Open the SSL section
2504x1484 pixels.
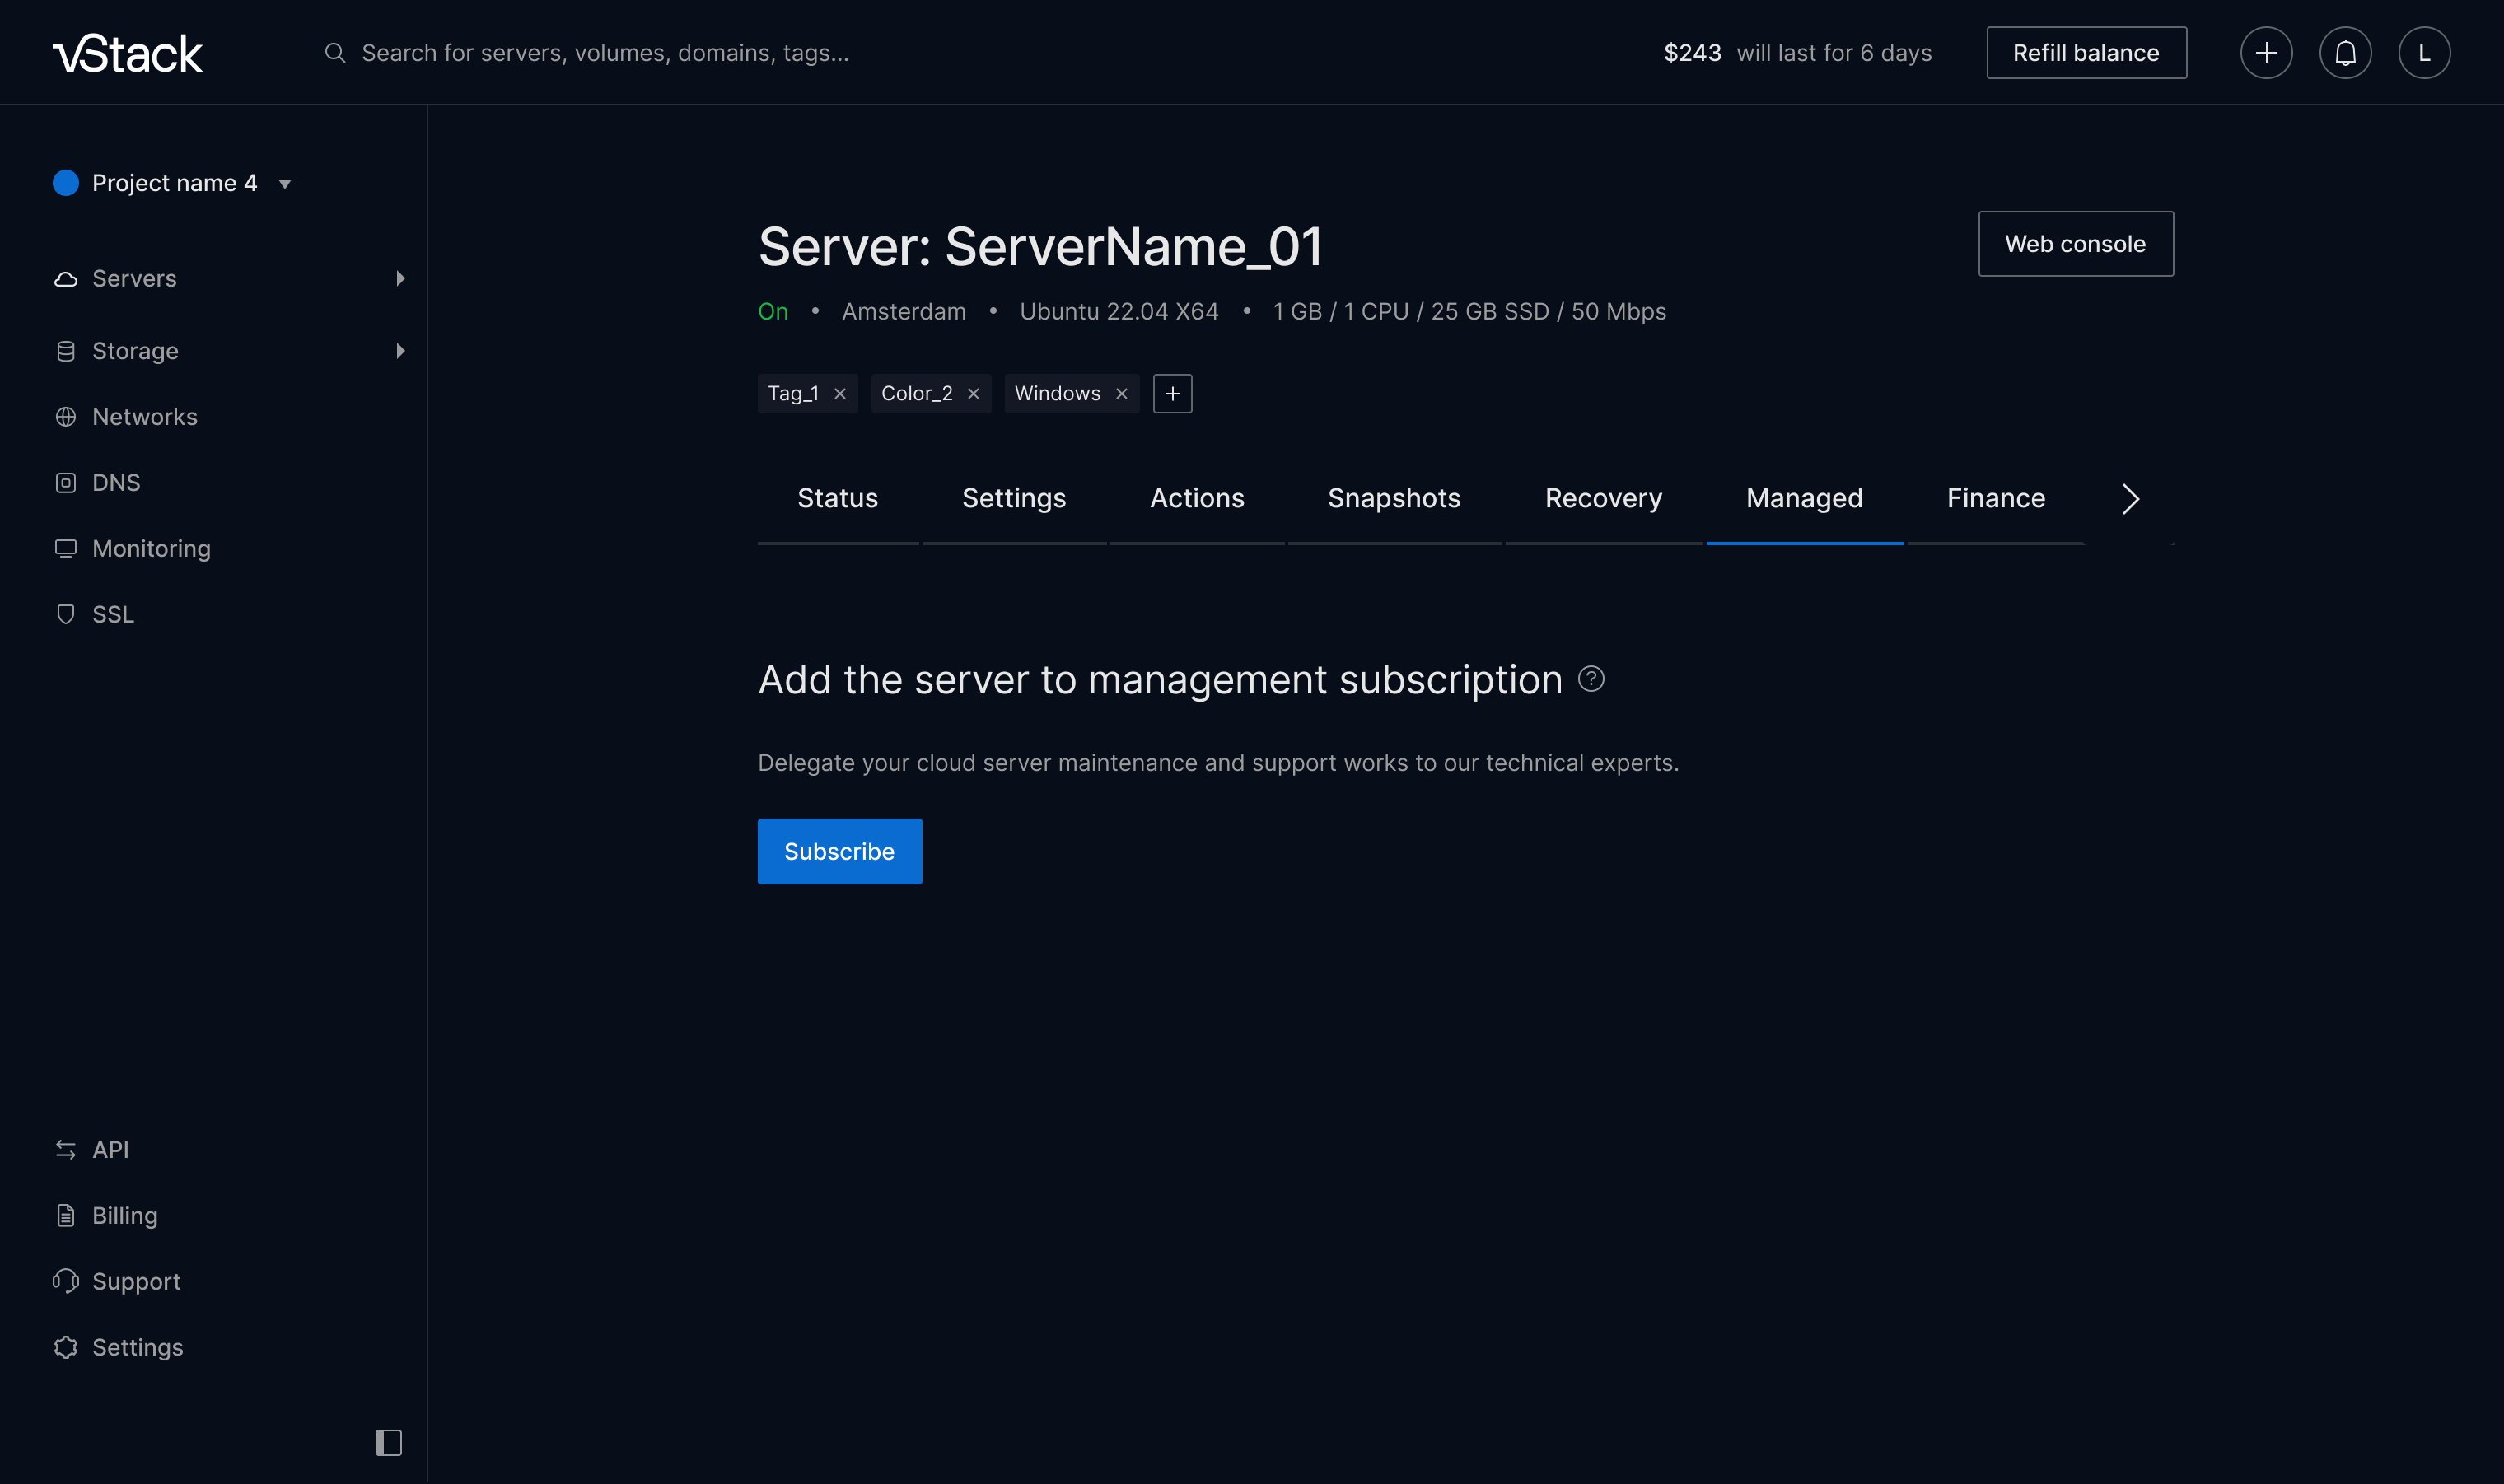coord(113,615)
